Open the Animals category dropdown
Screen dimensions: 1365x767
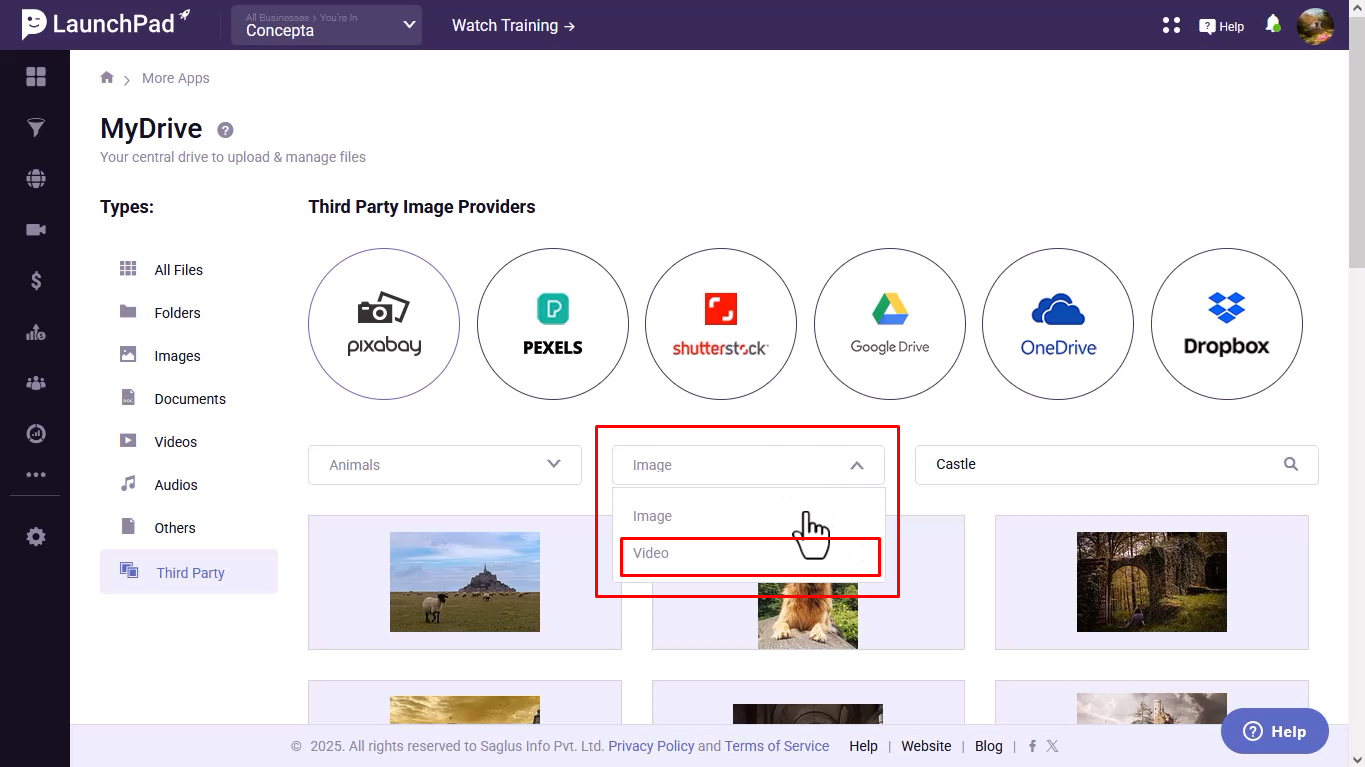[445, 465]
